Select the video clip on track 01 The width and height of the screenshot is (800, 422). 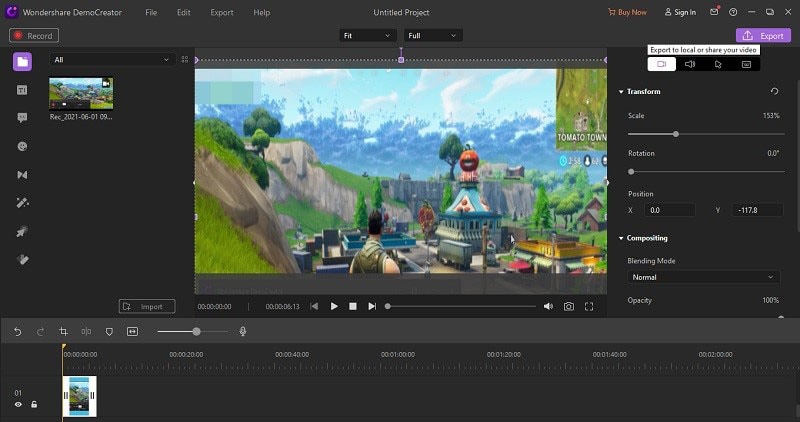click(80, 396)
